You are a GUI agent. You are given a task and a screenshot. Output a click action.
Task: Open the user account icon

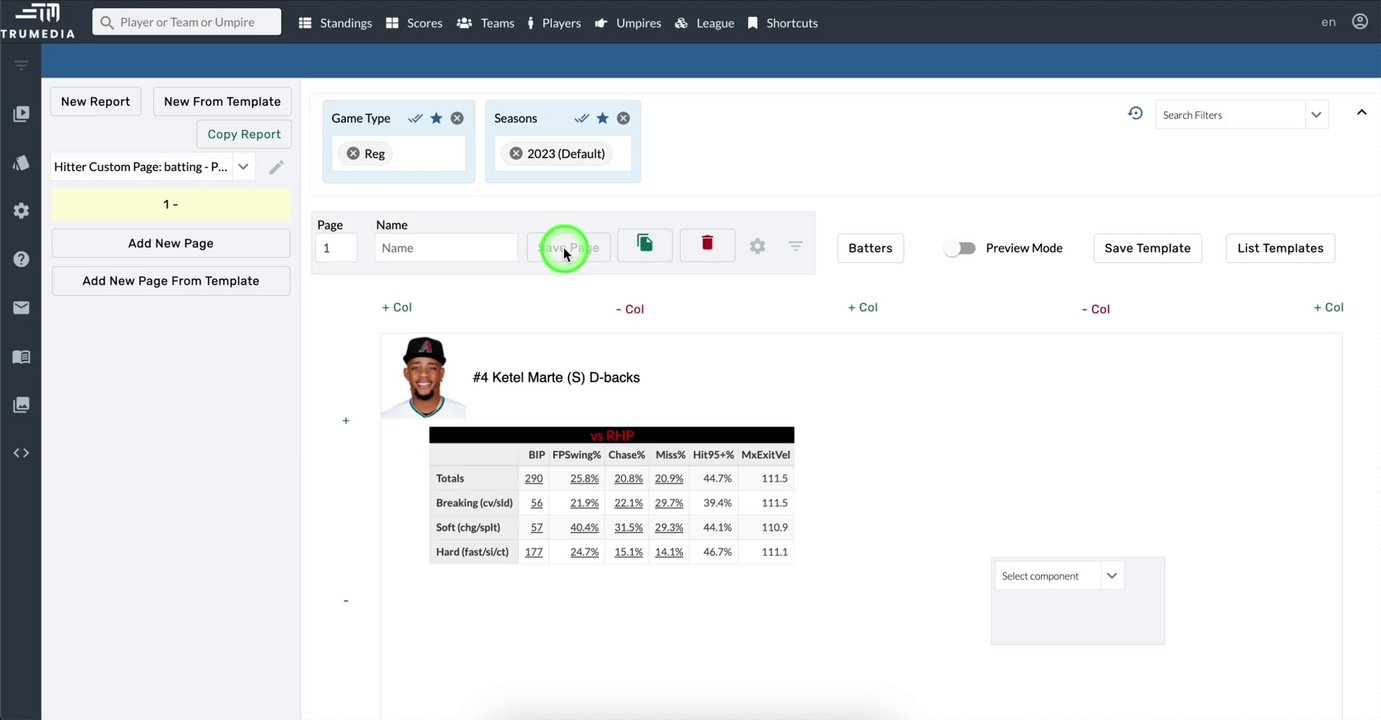pyautogui.click(x=1360, y=21)
